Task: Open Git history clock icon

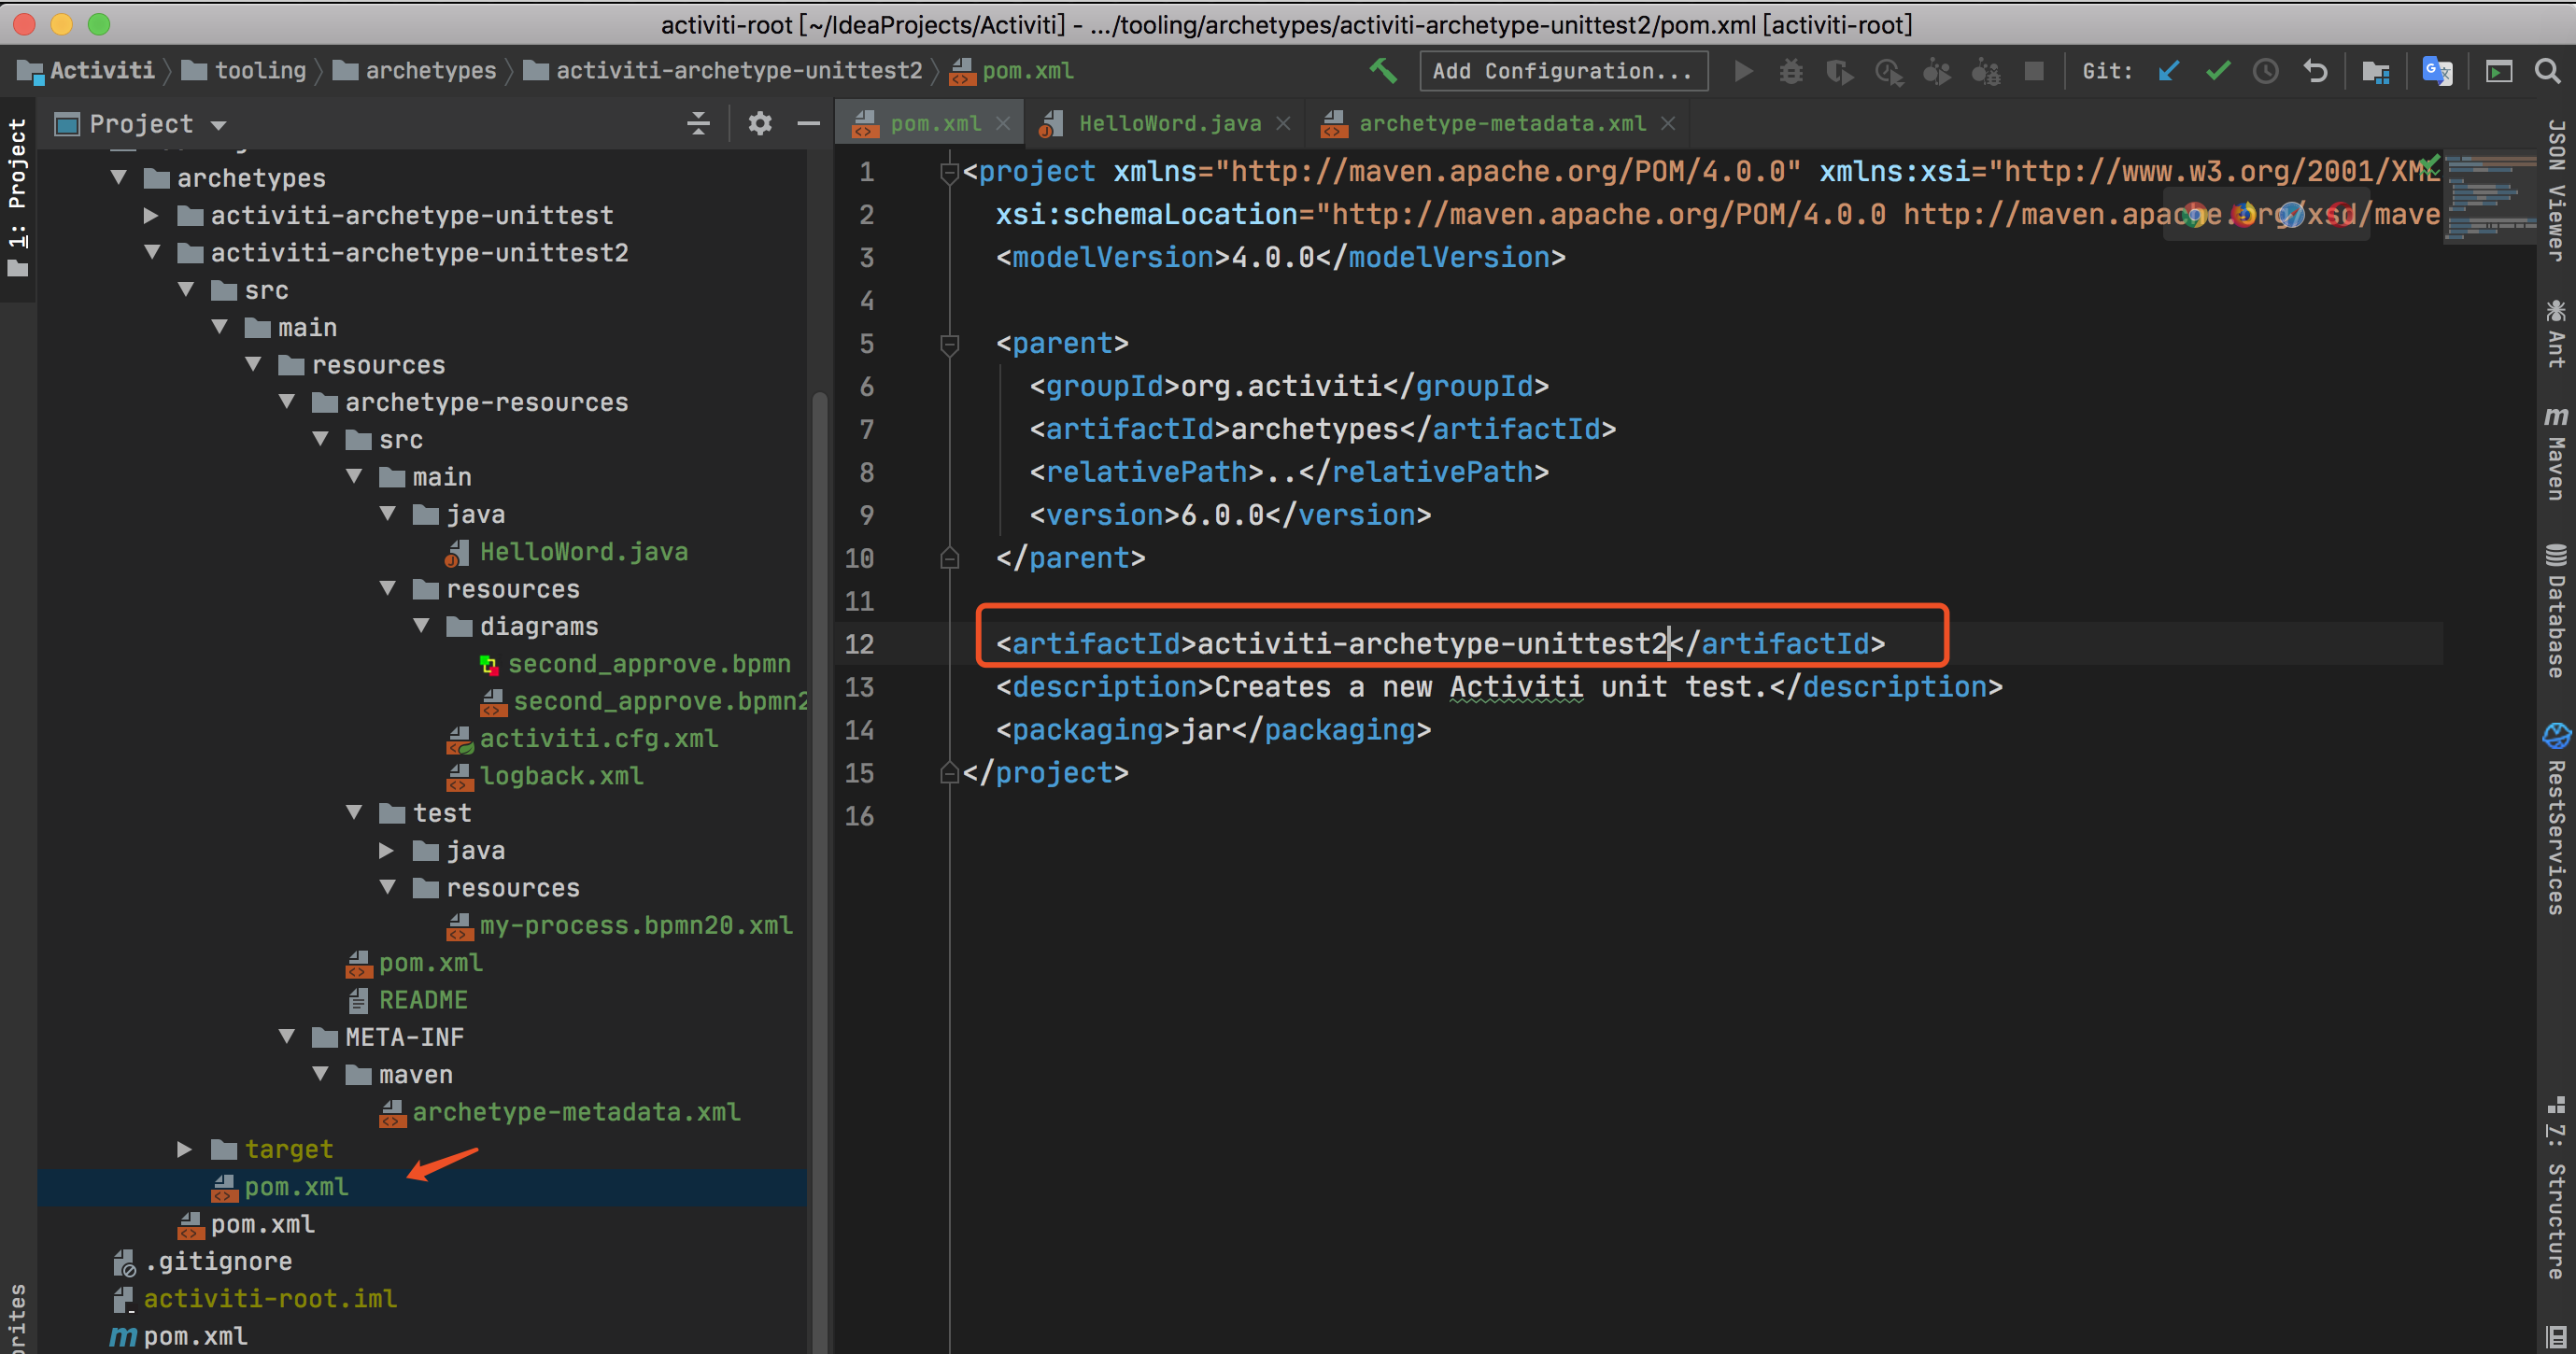Action: click(x=2266, y=71)
